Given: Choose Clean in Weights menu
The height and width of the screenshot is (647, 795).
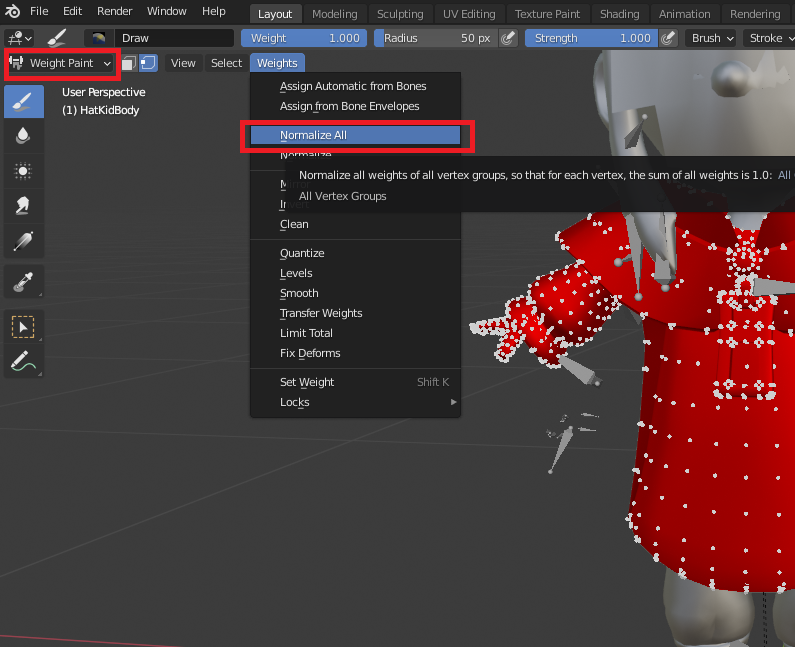Looking at the screenshot, I should (x=355, y=224).
